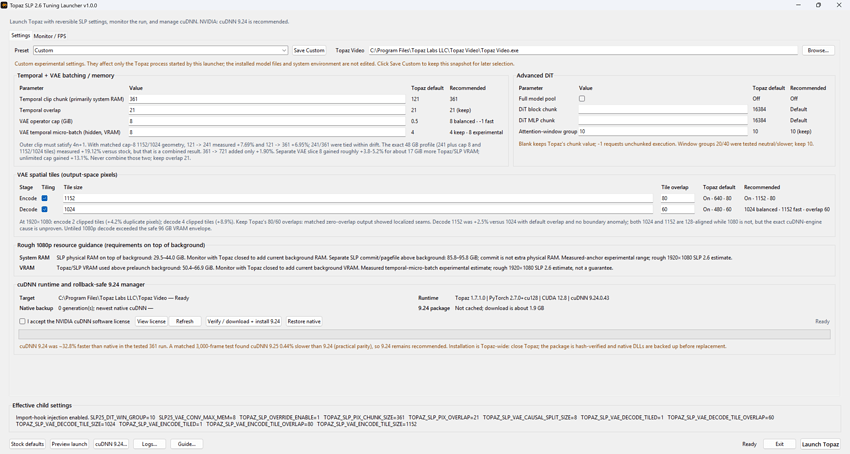The image size is (850, 454).
Task: Click the Temporal clip chunk value field
Action: [267, 99]
